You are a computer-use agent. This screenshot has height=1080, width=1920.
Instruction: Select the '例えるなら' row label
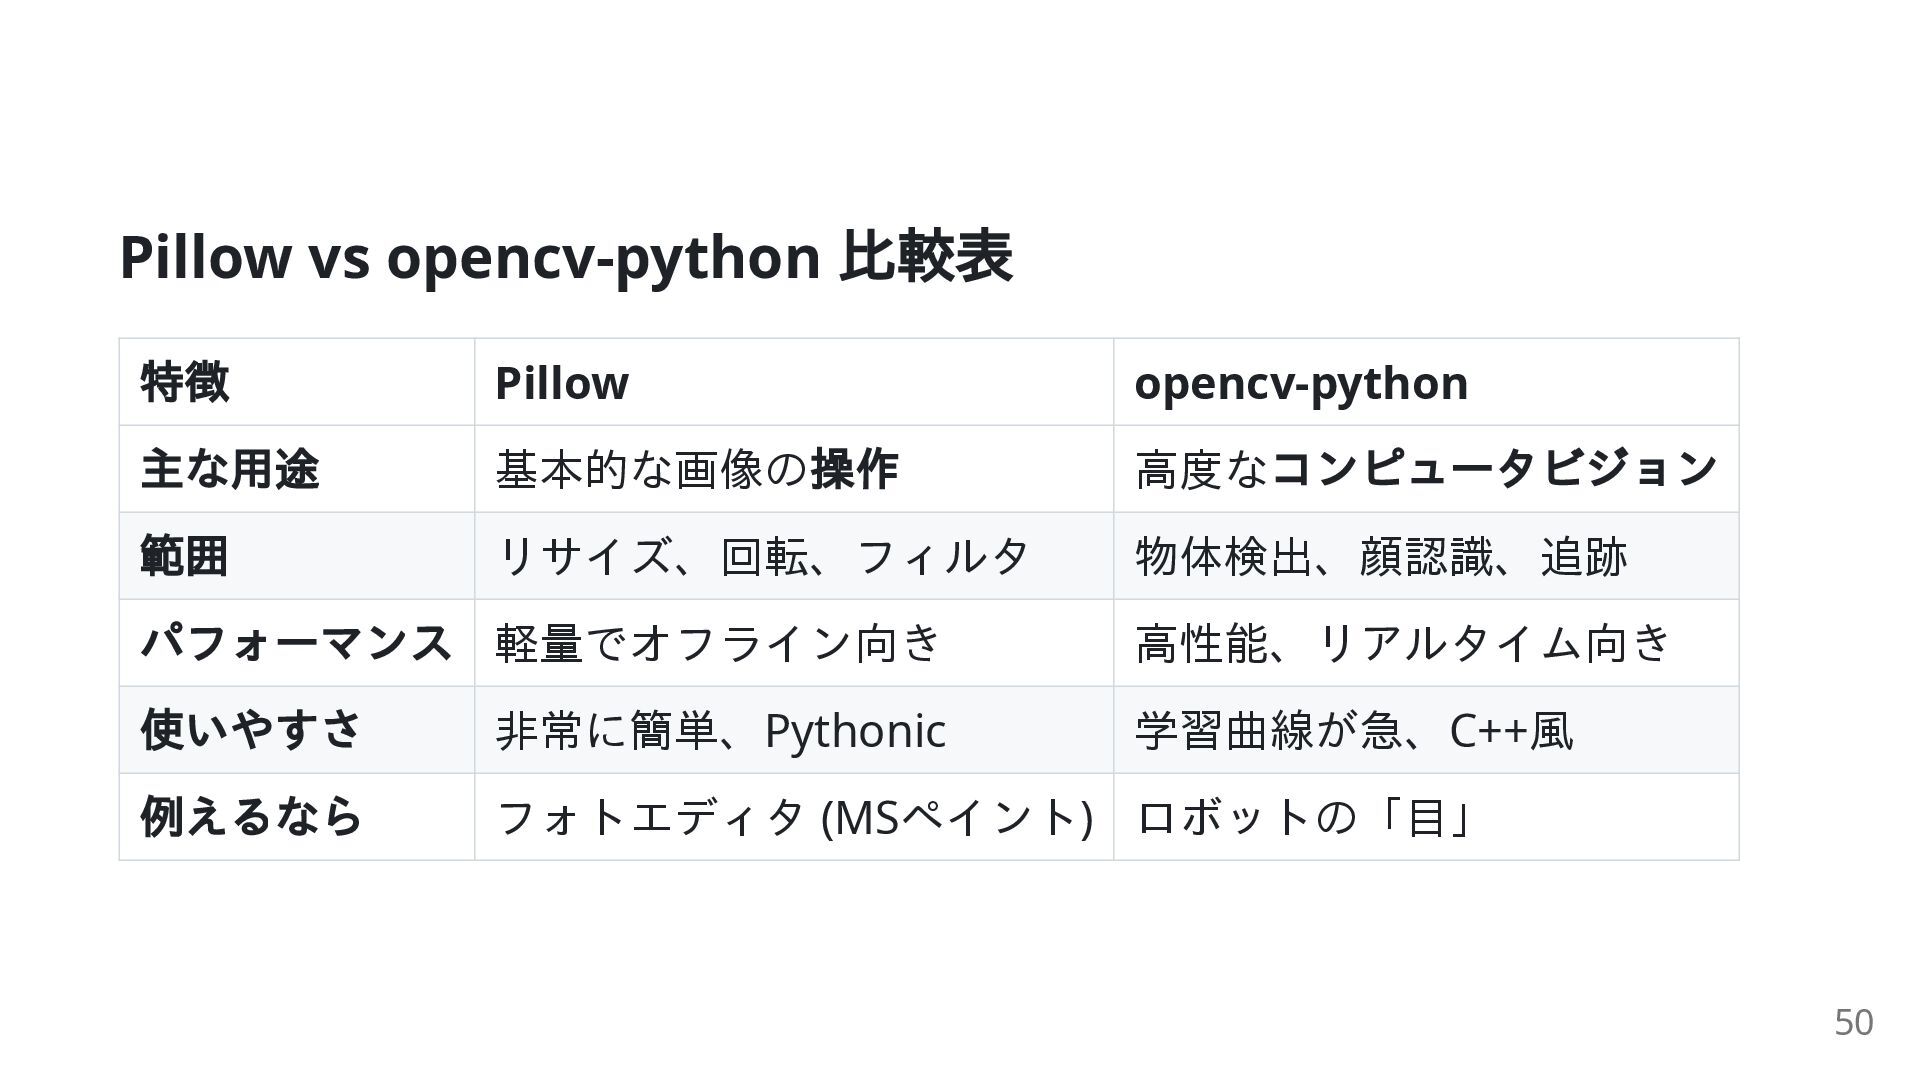point(251,817)
